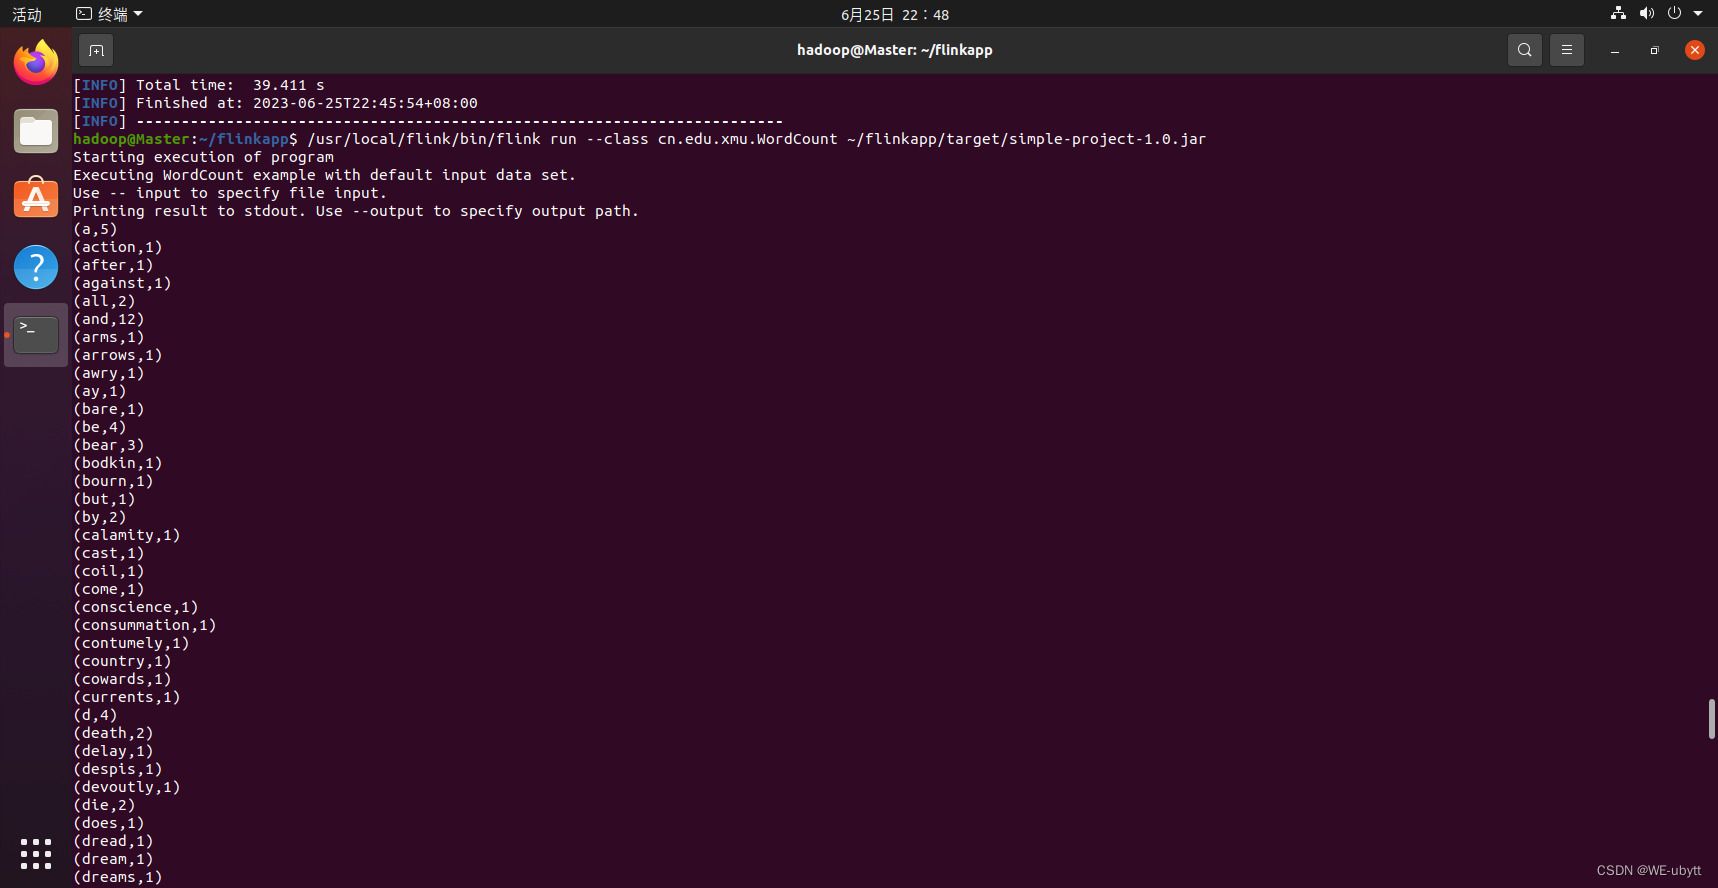
Task: Click the (be,4) output row
Action: pyautogui.click(x=100, y=427)
